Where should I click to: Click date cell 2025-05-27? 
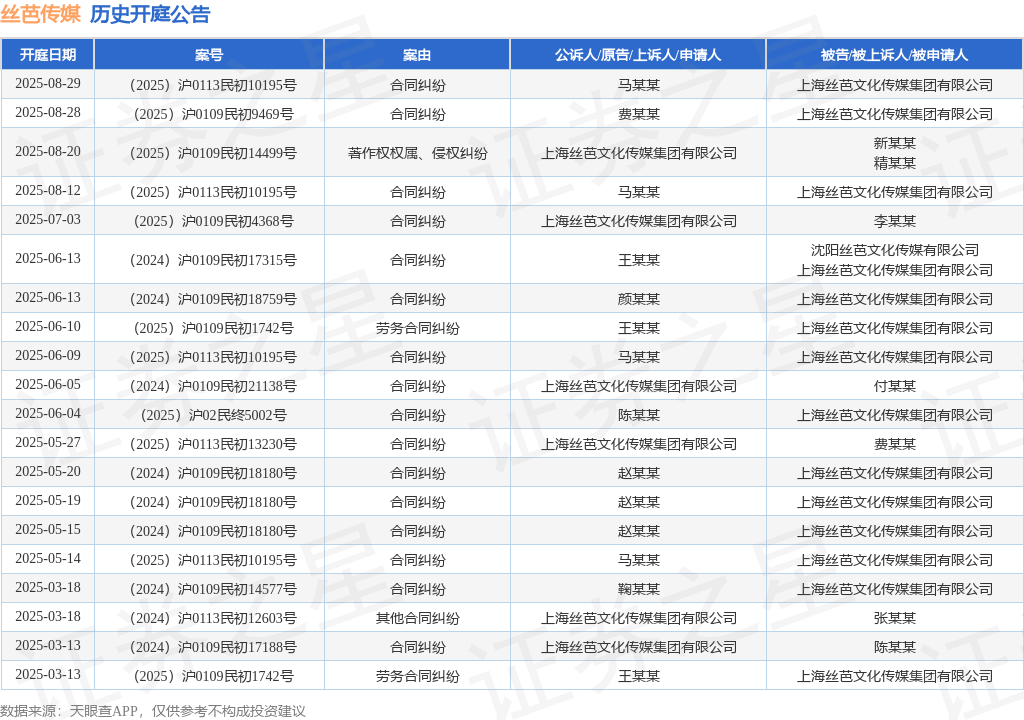coord(48,443)
